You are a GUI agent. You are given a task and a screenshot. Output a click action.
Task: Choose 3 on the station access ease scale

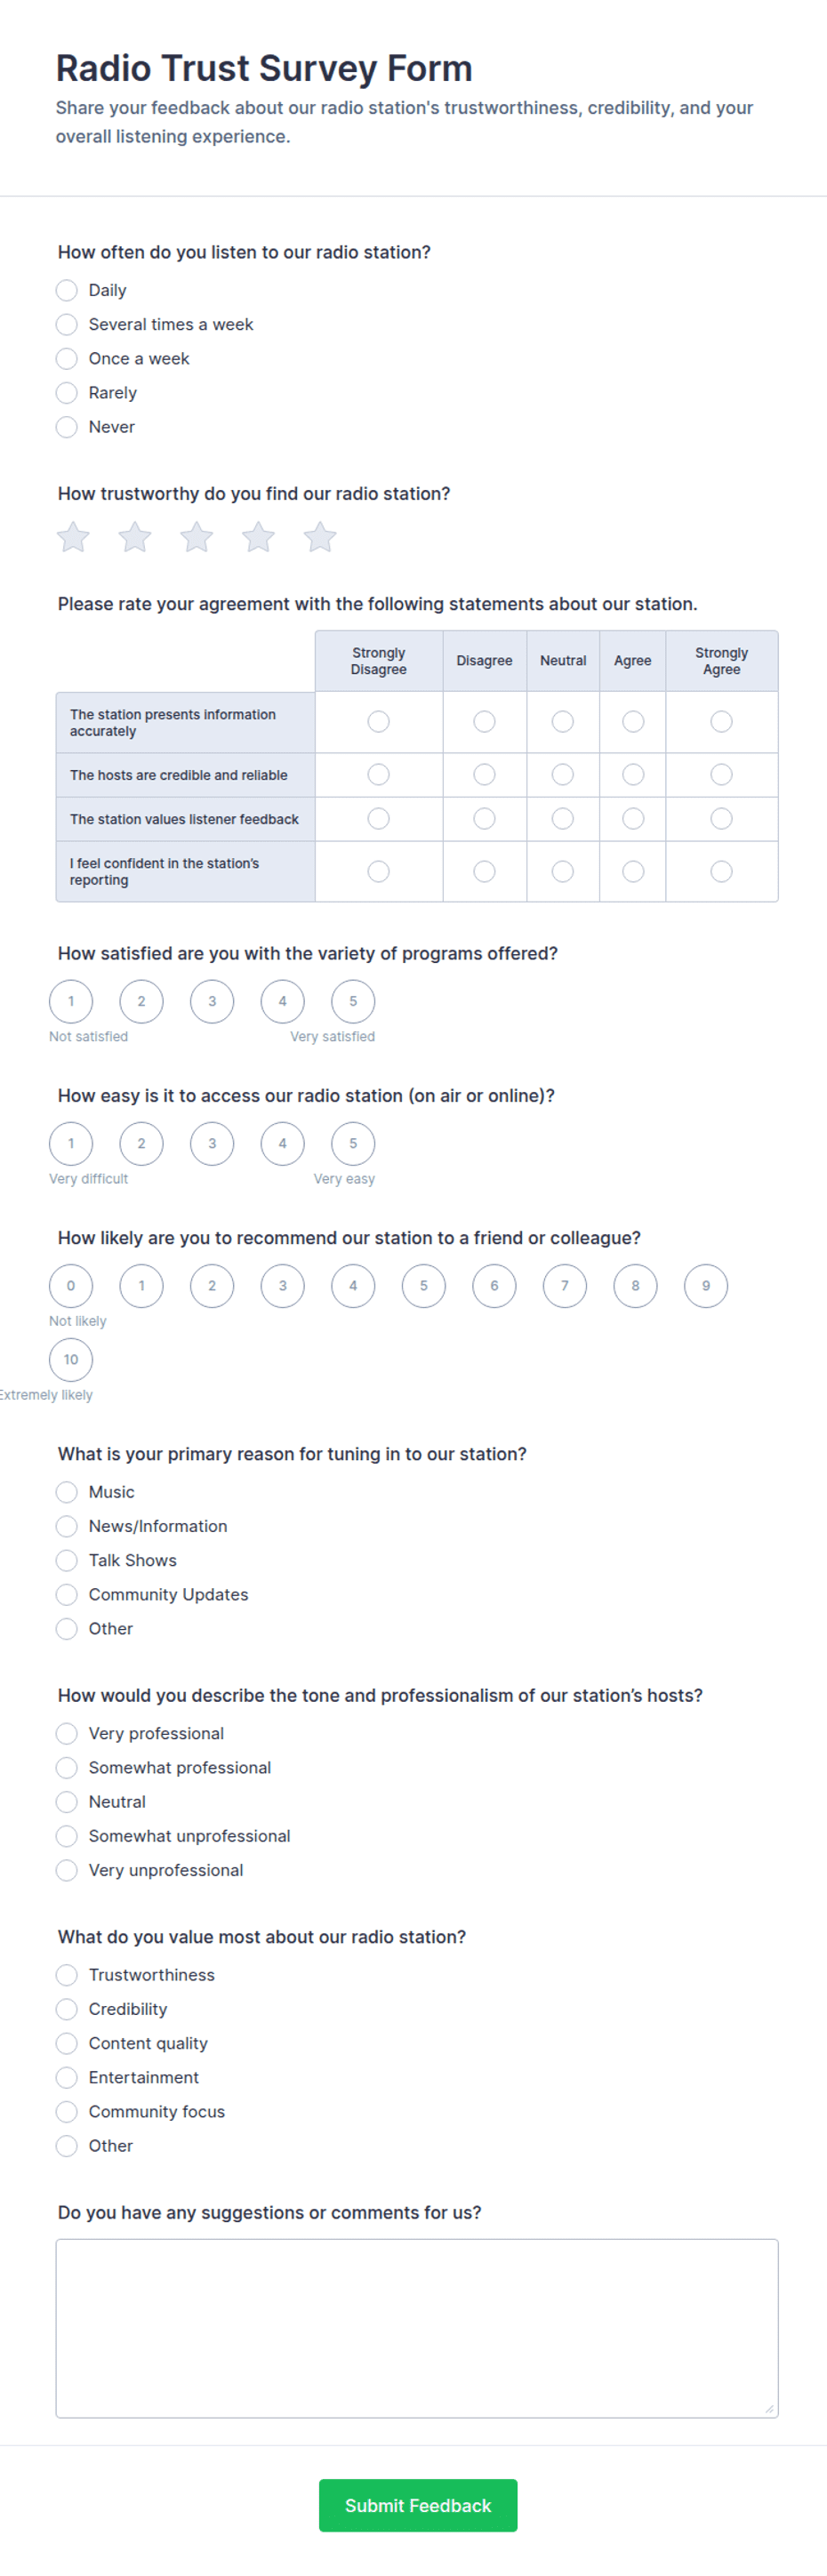(212, 1143)
